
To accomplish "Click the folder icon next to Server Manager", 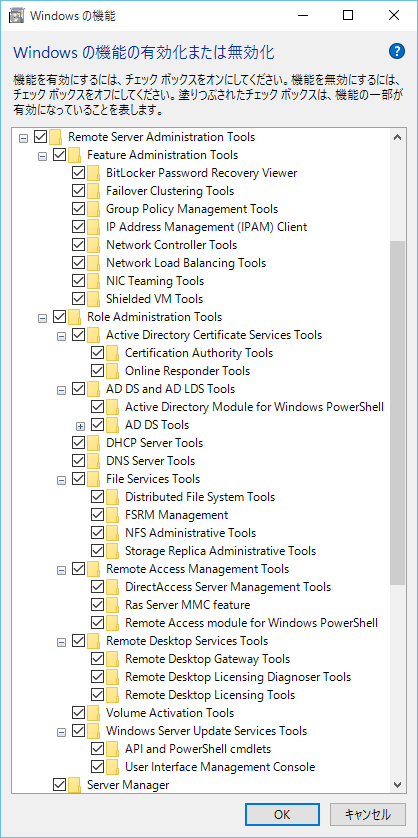I will point(75,785).
